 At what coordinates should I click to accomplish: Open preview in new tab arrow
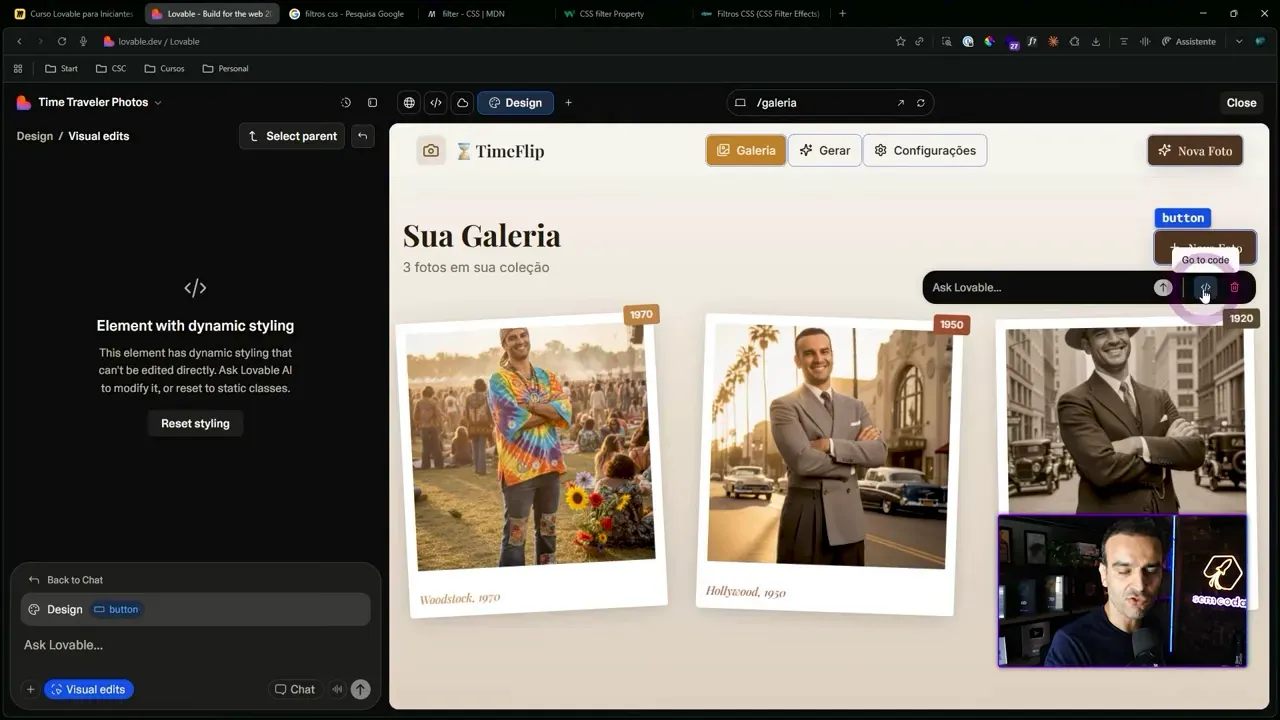[x=900, y=103]
